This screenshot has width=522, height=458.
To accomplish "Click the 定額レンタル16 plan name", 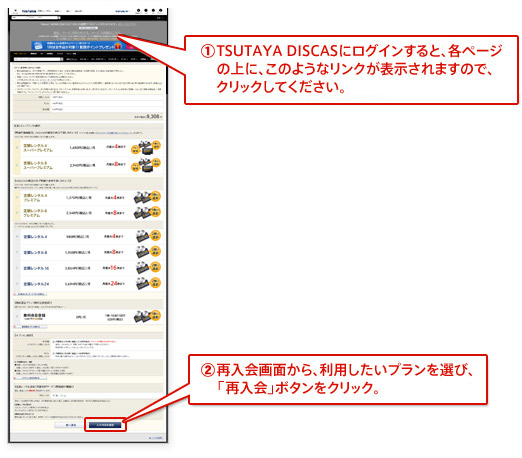I will pyautogui.click(x=36, y=268).
